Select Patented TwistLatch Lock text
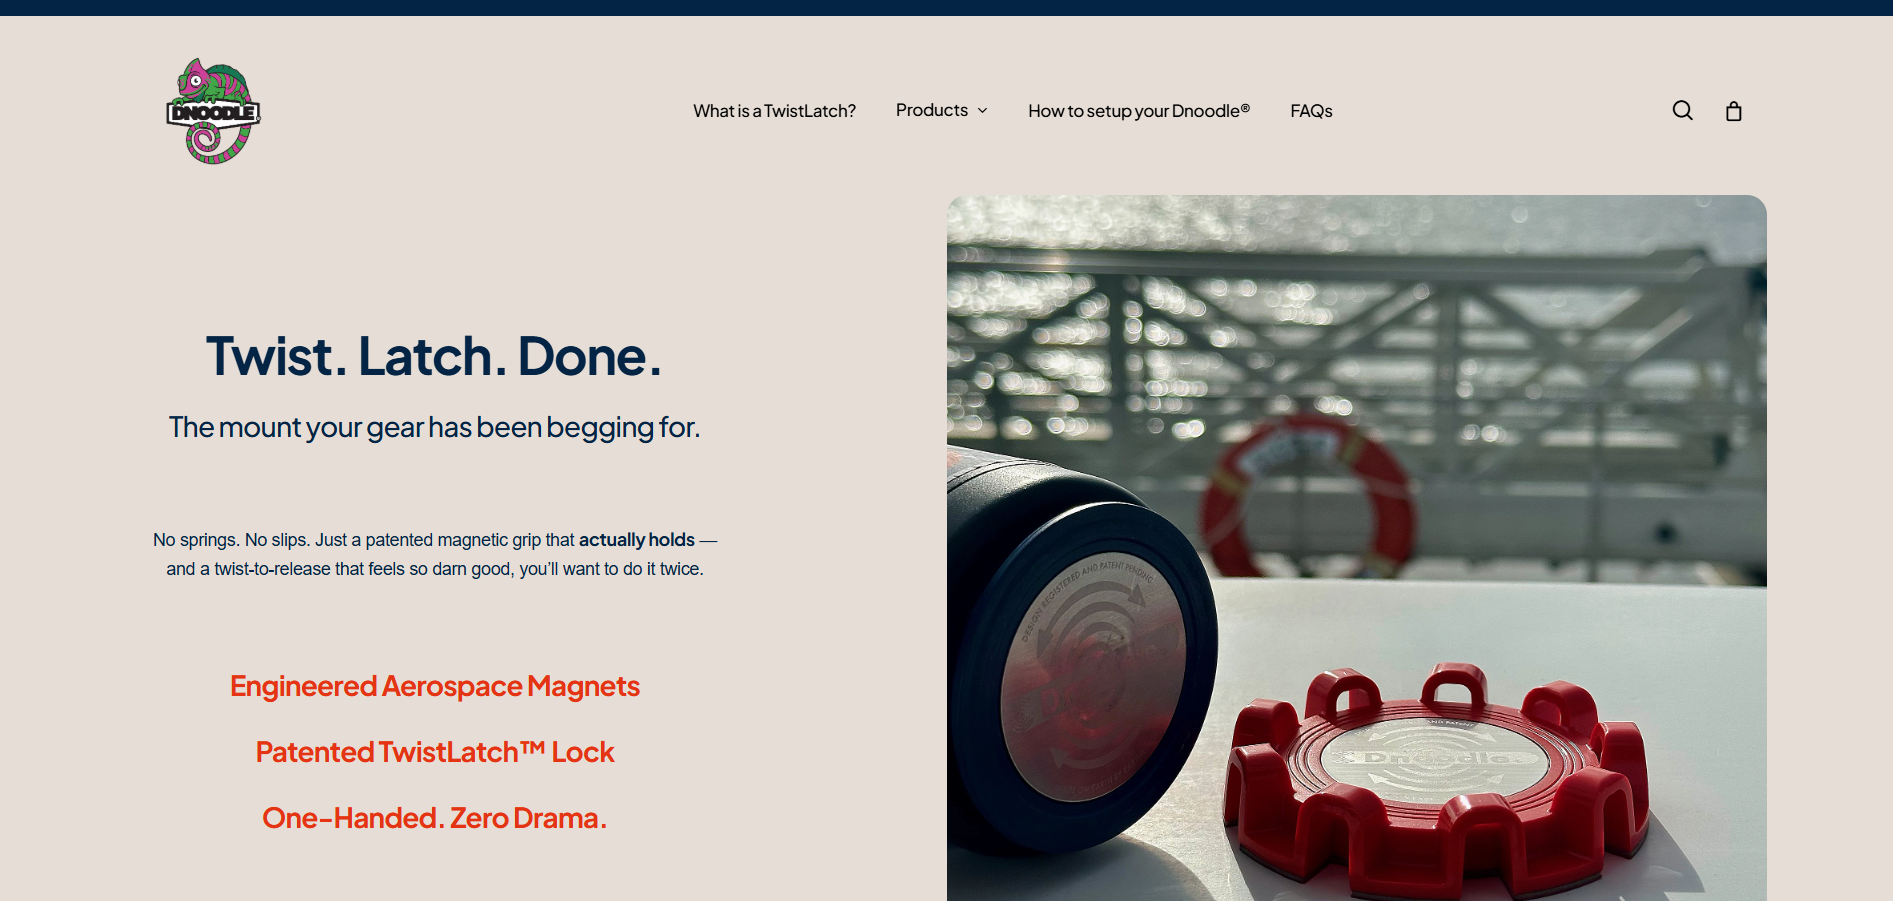The width and height of the screenshot is (1893, 901). (x=435, y=752)
